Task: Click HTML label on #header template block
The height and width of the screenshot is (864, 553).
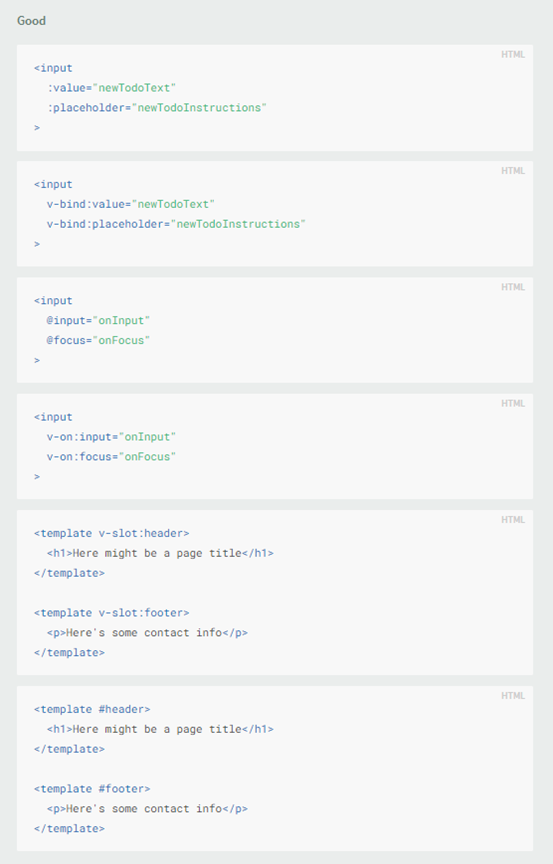Action: click(513, 696)
